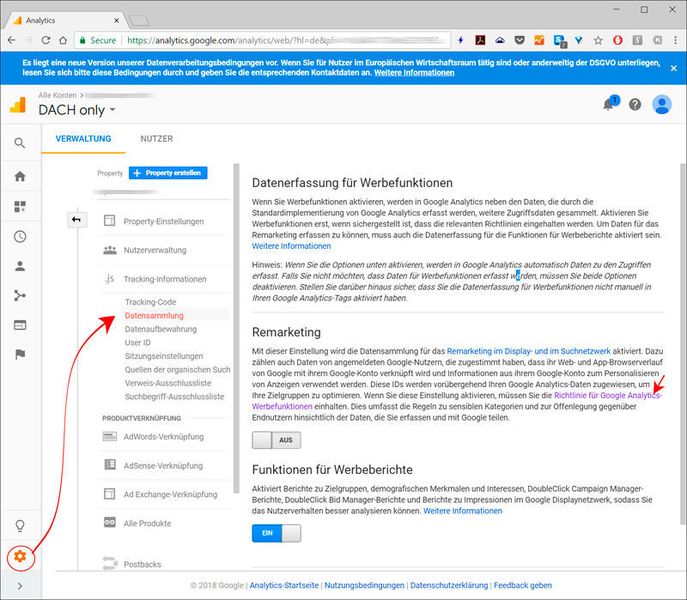687x600 pixels.
Task: Click the Opera extension icon
Action: (x=617, y=40)
